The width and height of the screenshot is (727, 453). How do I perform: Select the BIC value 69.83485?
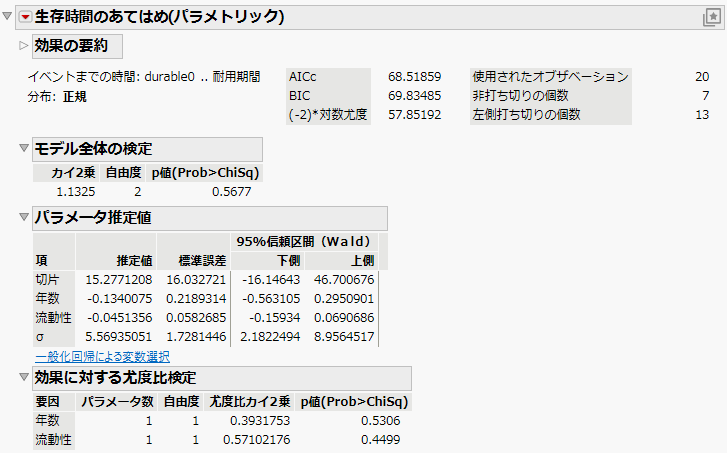point(415,96)
